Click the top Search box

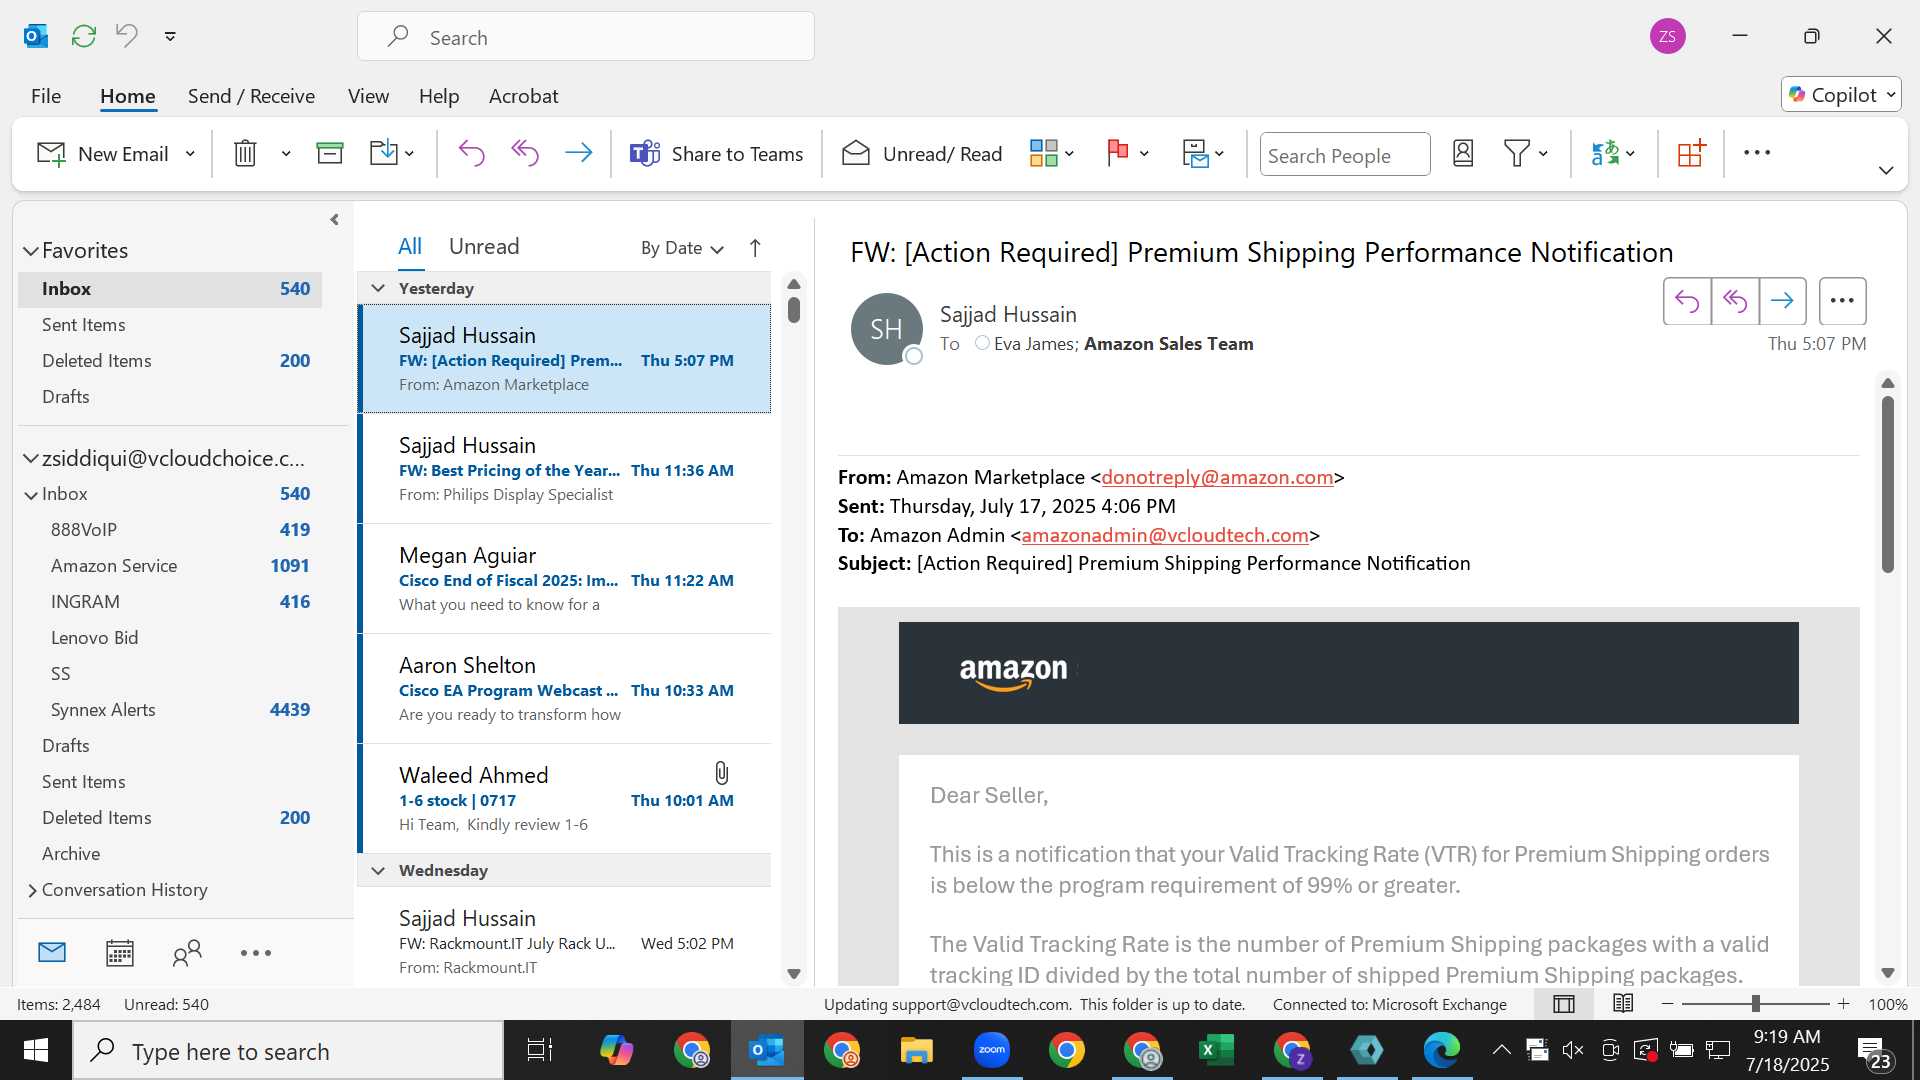pos(586,37)
